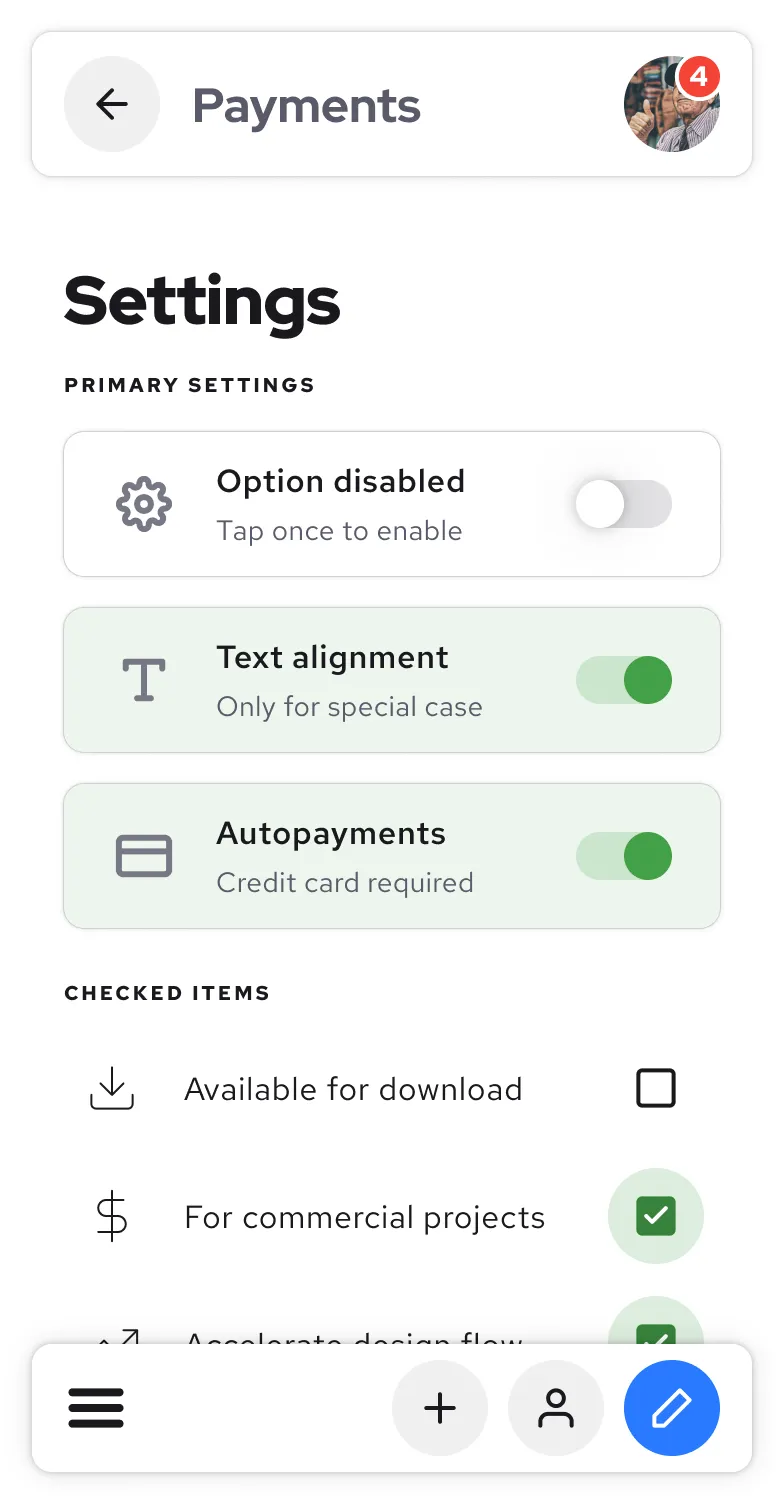
Task: Enable the Option disabled toggle
Action: [x=623, y=504]
